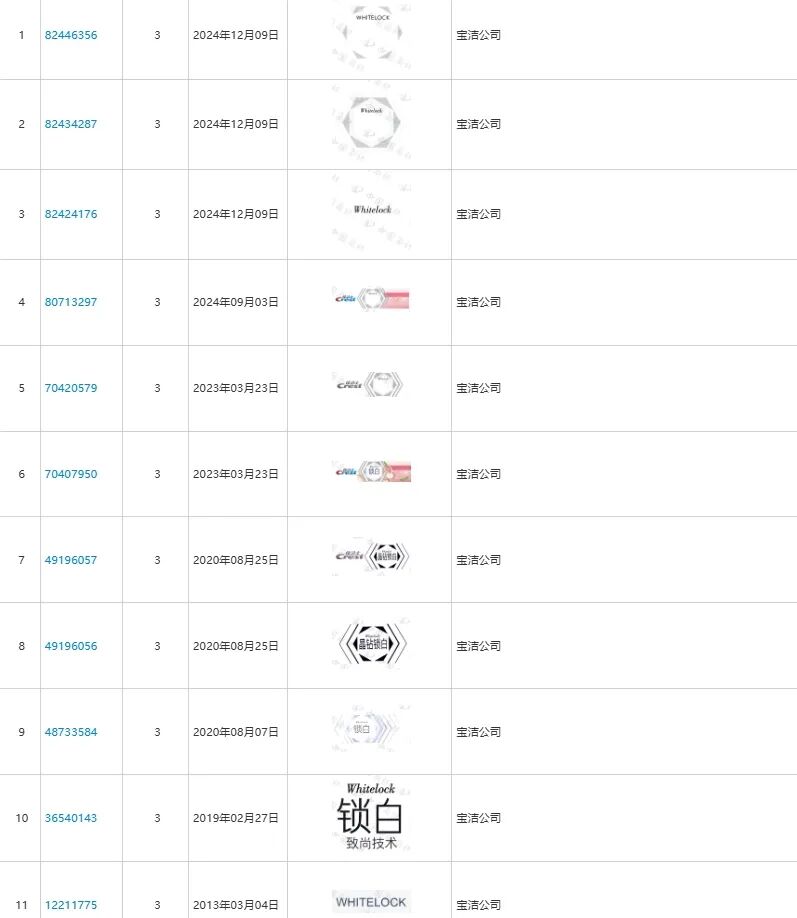Open application number 49196056 link
The image size is (797, 918).
point(71,646)
